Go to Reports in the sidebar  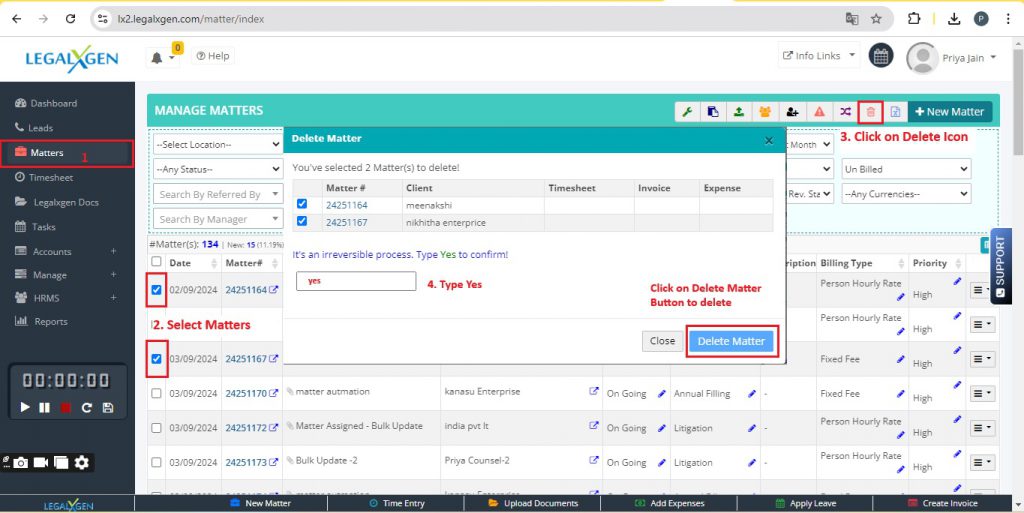(x=50, y=322)
